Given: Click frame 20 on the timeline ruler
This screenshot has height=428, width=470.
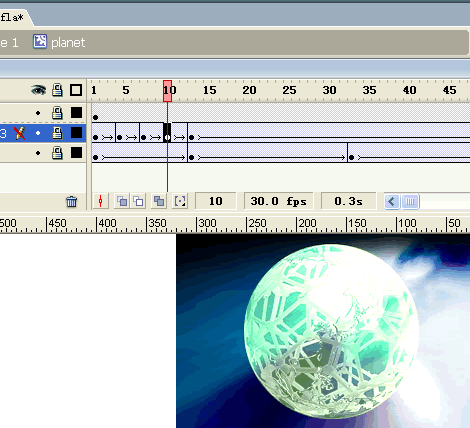Looking at the screenshot, I should click(x=249, y=90).
